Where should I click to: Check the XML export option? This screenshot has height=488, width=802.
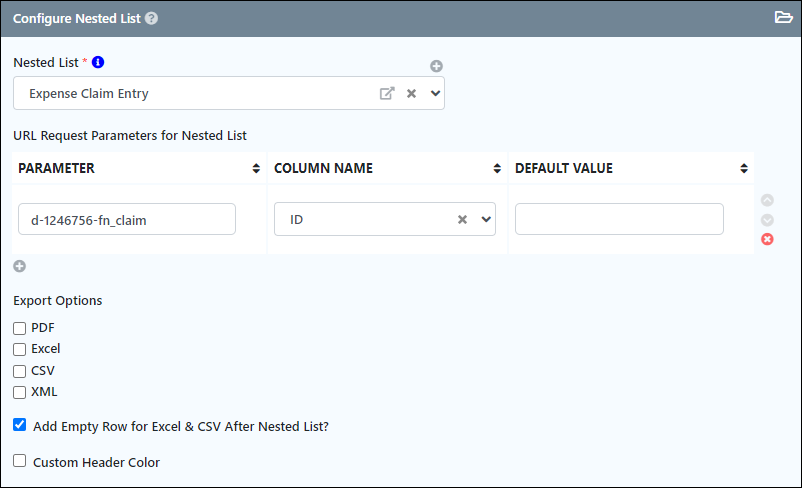(x=19, y=392)
